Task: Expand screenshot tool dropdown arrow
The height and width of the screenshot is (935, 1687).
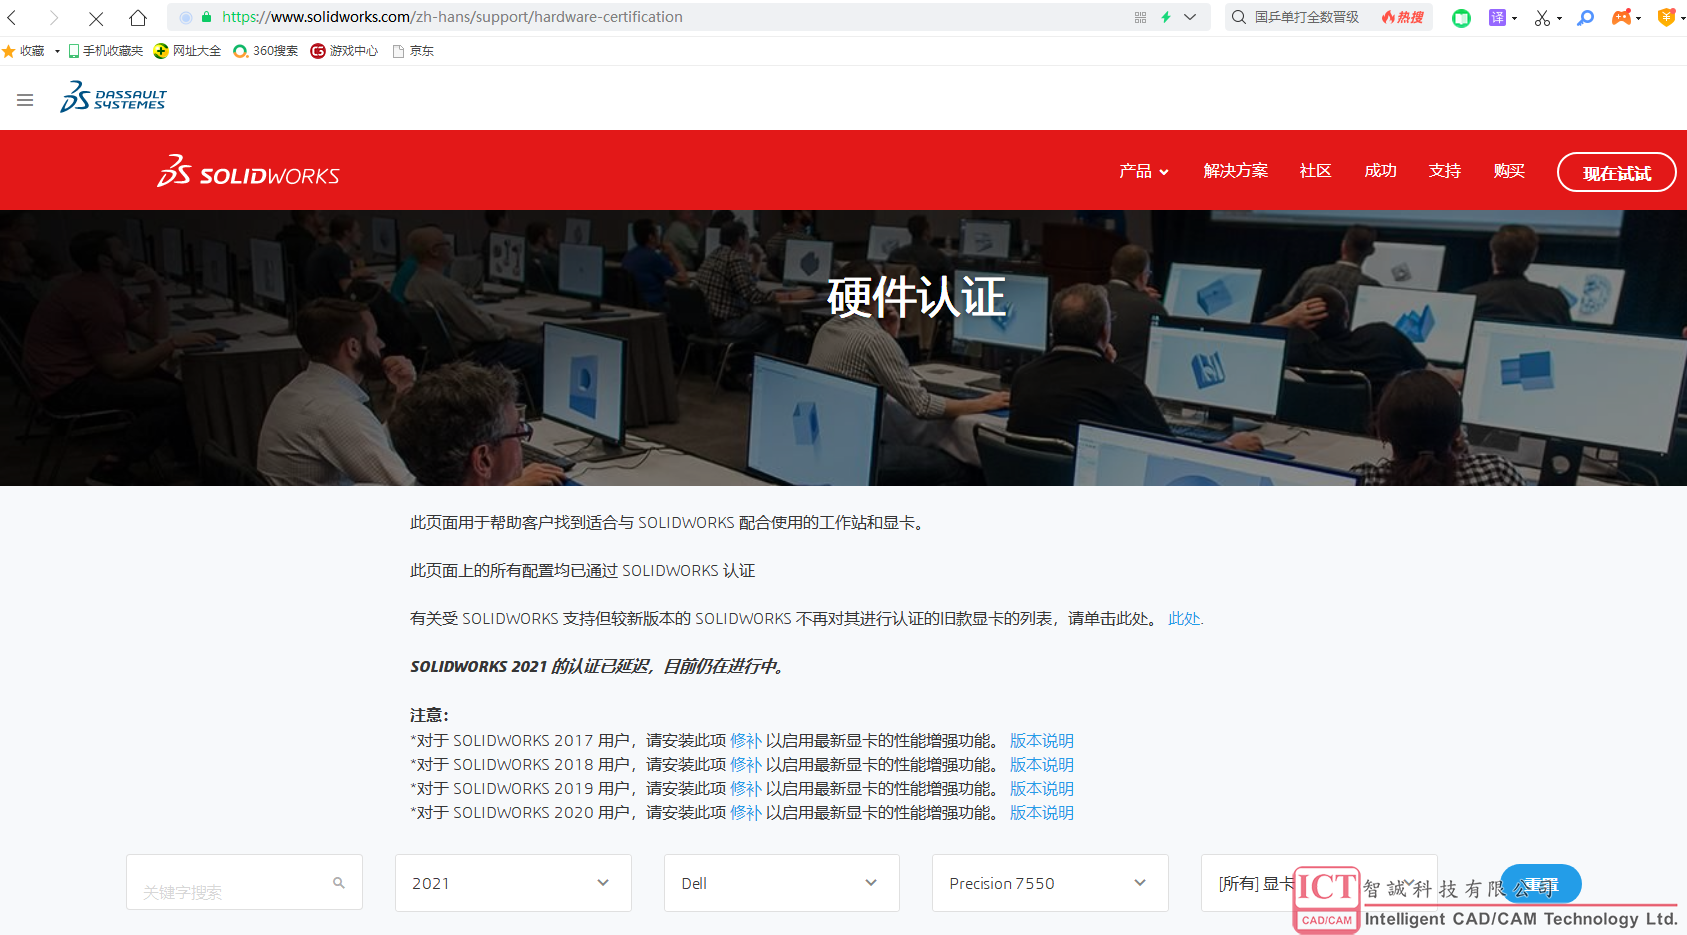Action: tap(1559, 19)
